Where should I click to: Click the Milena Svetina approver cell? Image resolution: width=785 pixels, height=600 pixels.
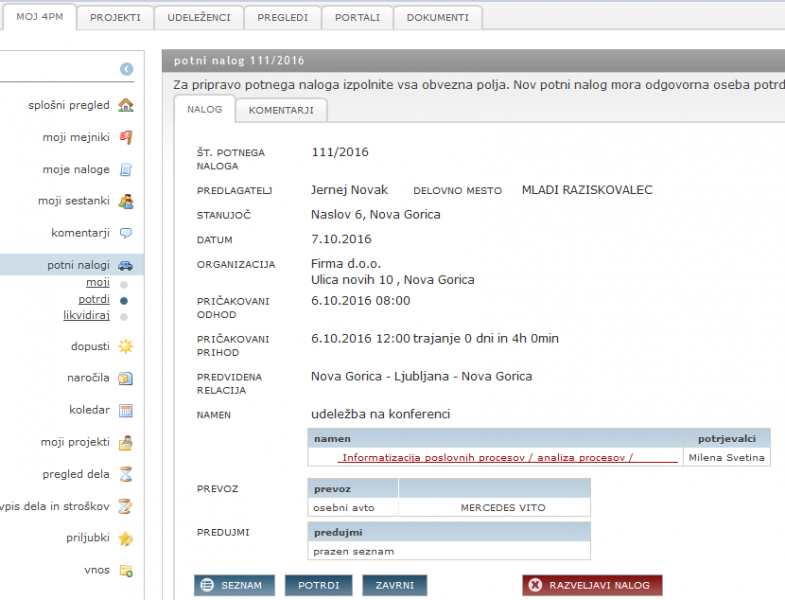pos(726,457)
